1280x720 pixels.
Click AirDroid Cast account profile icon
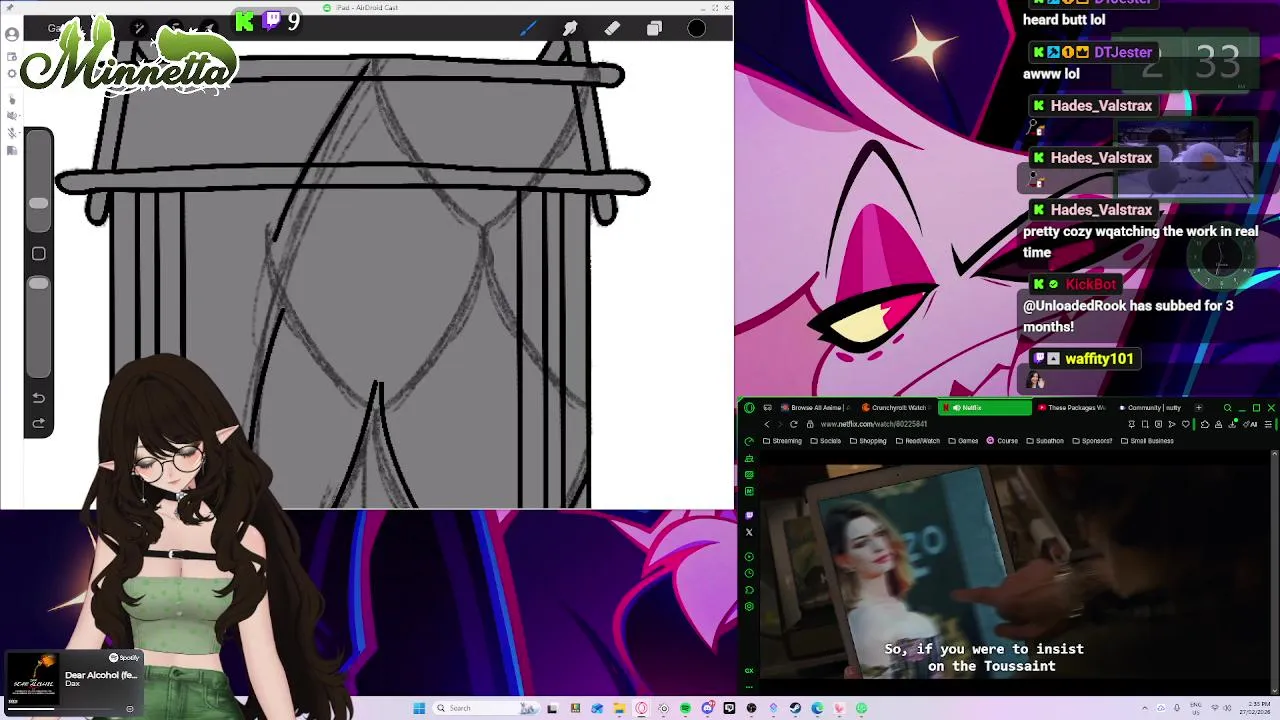(12, 34)
